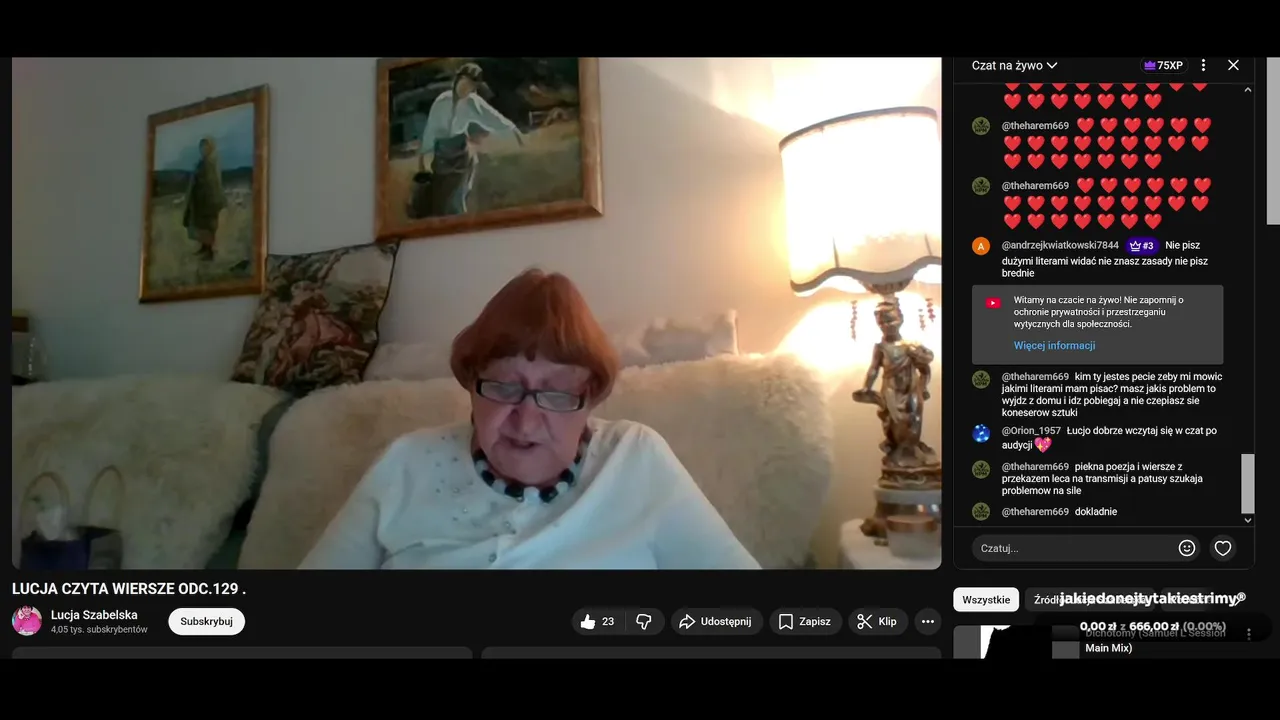Open Dichotomy Main Mix video thumbnail
This screenshot has height=720, width=1280.
click(x=1016, y=642)
